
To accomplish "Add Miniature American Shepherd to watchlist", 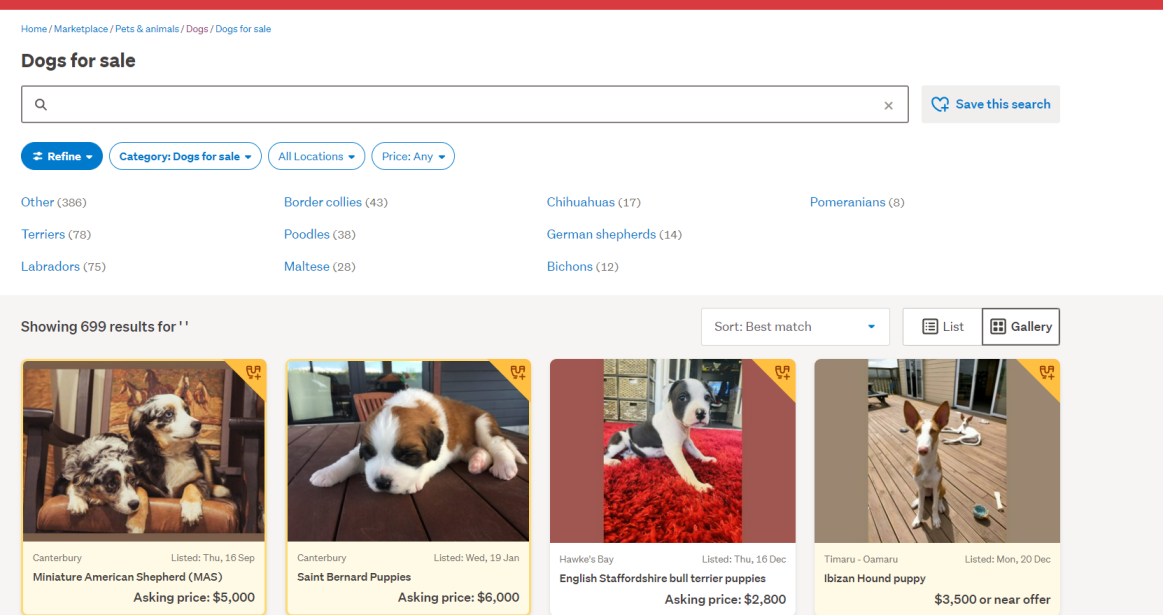I will tap(253, 373).
